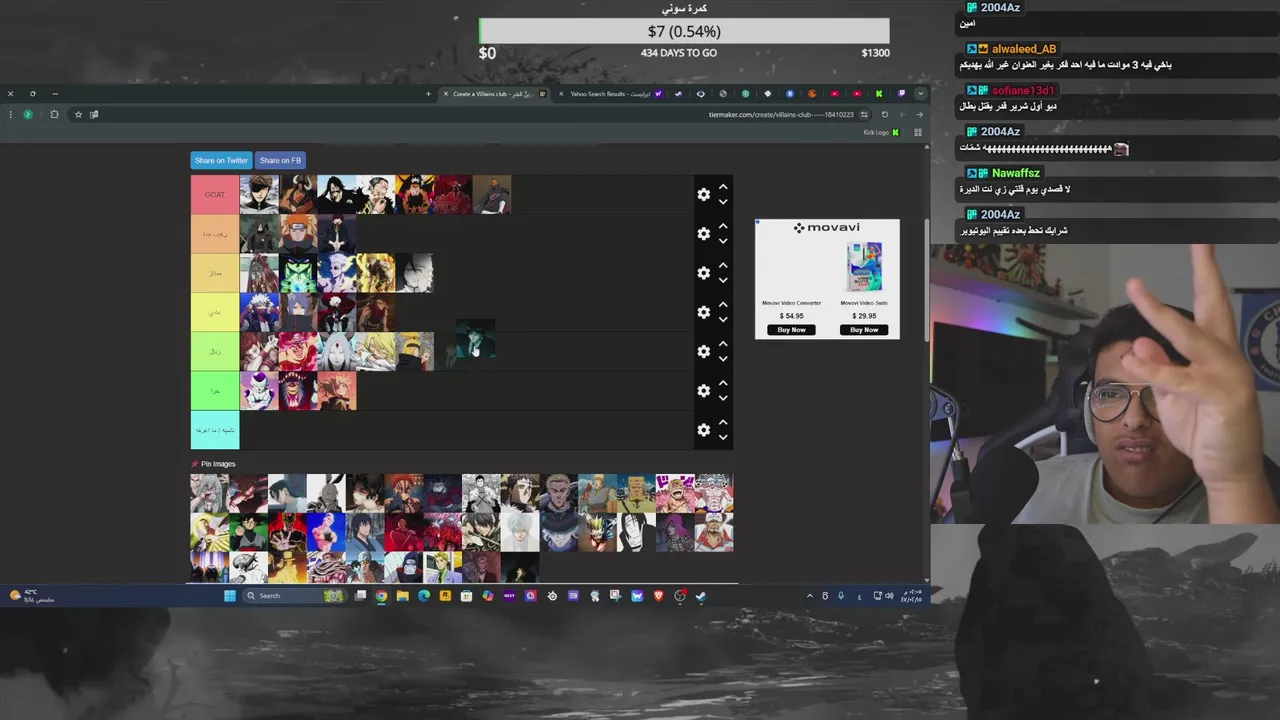Image resolution: width=1280 pixels, height=720 pixels.
Task: Move the cyan bottom tier row up
Action: (x=723, y=422)
